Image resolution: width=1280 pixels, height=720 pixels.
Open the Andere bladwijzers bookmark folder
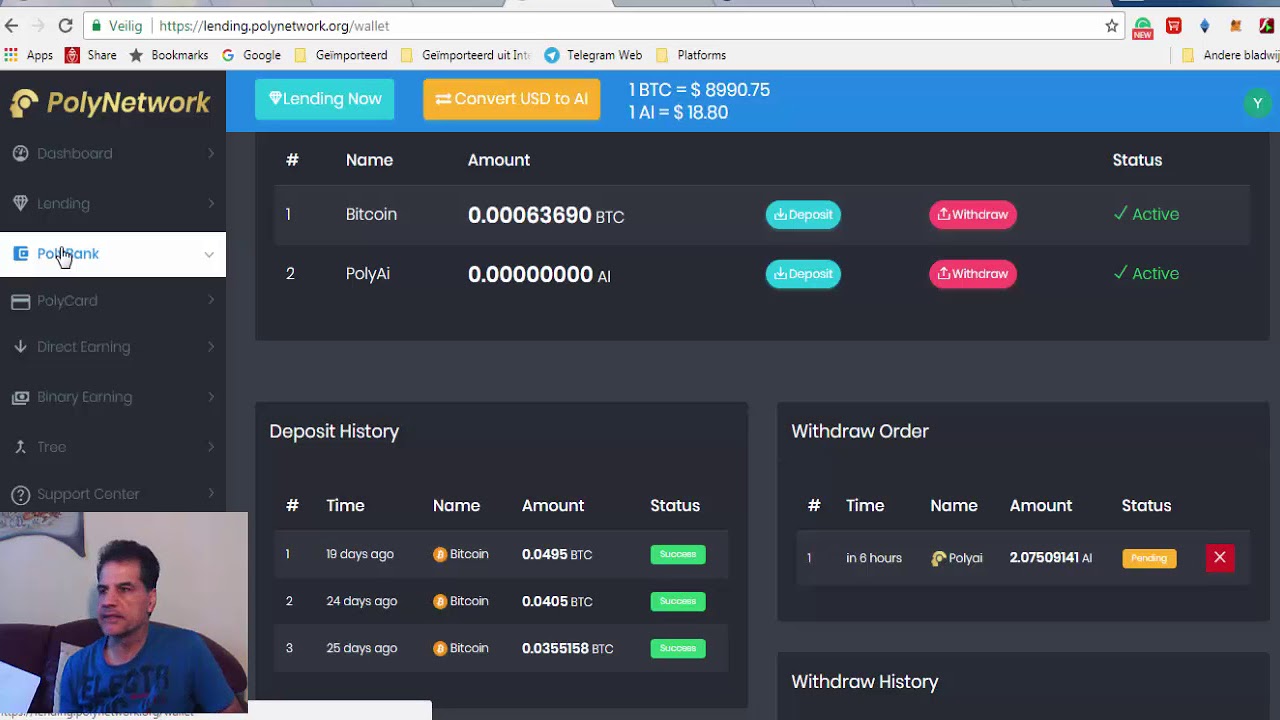tap(1230, 55)
